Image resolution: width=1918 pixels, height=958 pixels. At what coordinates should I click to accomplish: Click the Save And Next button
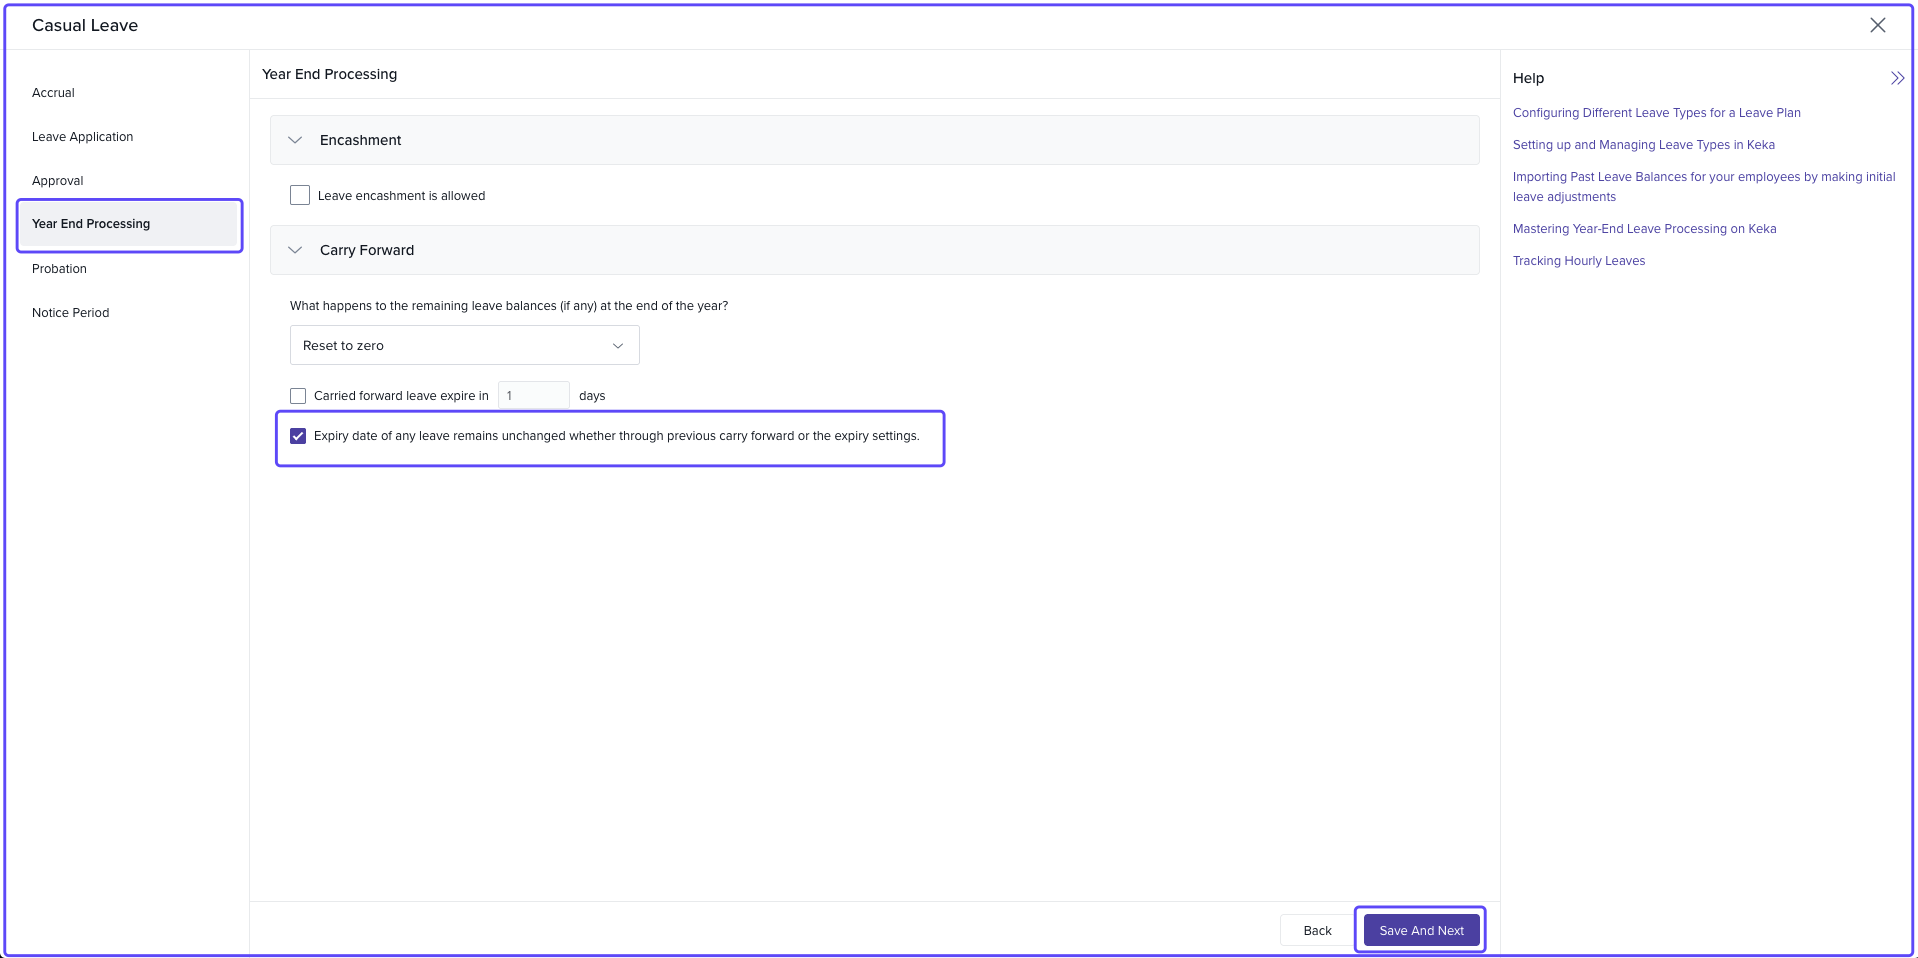pyautogui.click(x=1420, y=930)
